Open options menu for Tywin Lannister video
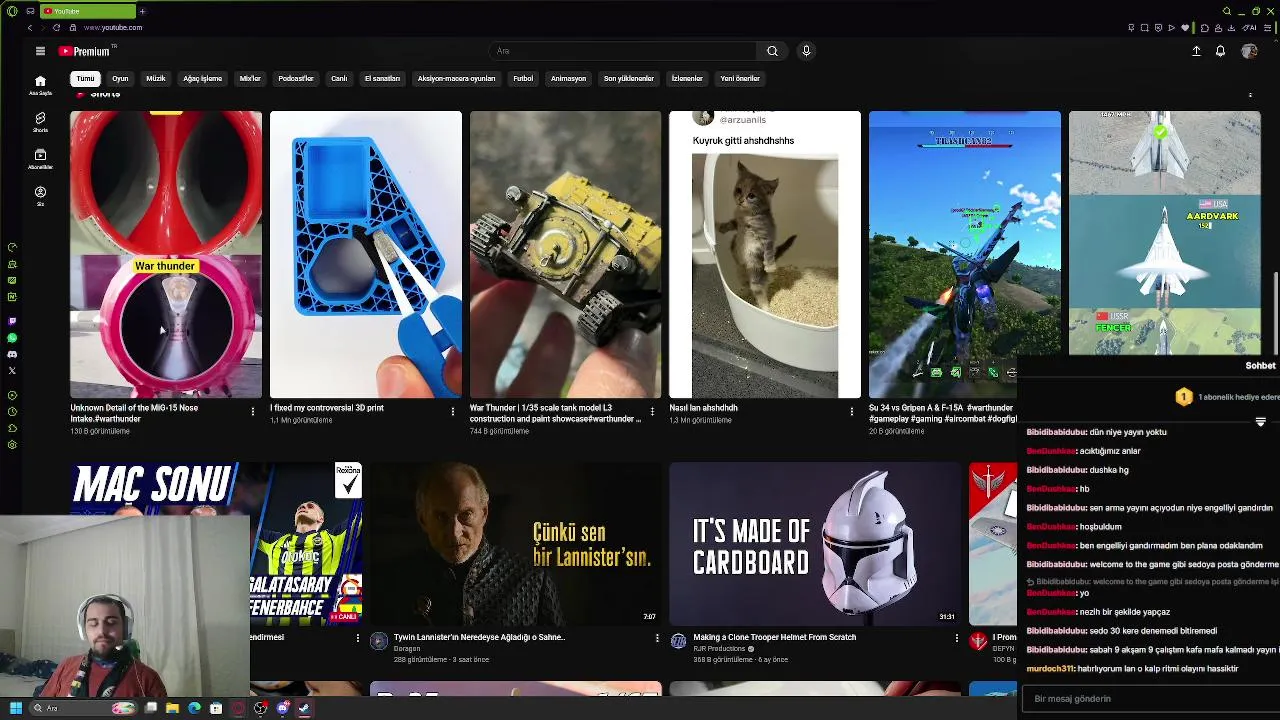Viewport: 1280px width, 720px height. click(657, 638)
